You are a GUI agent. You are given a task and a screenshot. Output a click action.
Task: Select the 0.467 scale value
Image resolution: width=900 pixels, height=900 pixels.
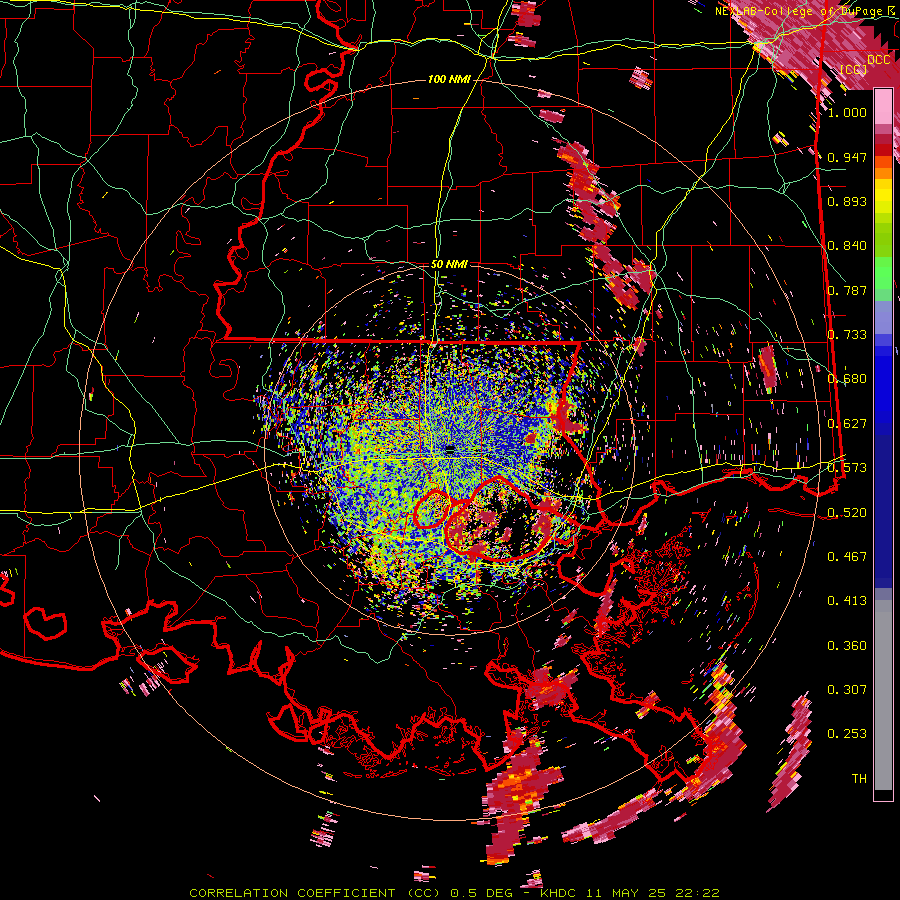847,557
